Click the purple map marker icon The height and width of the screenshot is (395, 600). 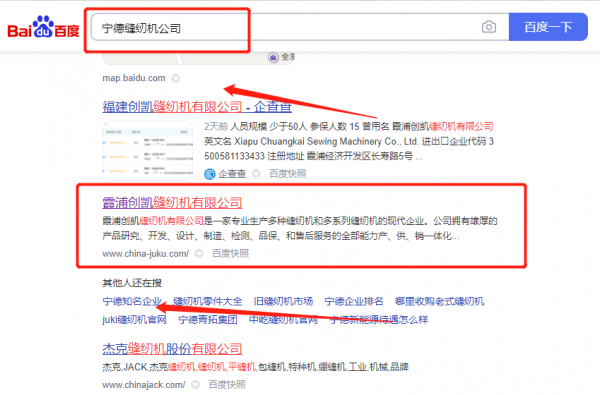pyautogui.click(x=273, y=57)
